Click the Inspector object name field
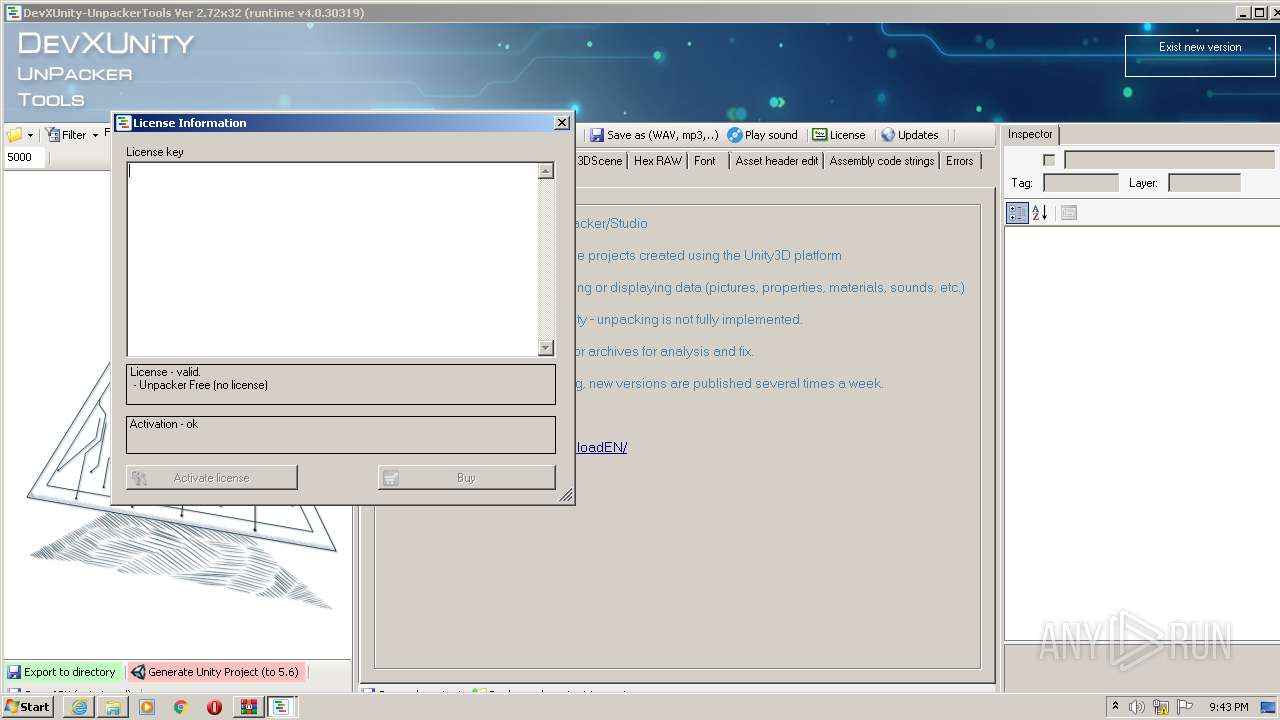The image size is (1280, 720). click(1169, 160)
